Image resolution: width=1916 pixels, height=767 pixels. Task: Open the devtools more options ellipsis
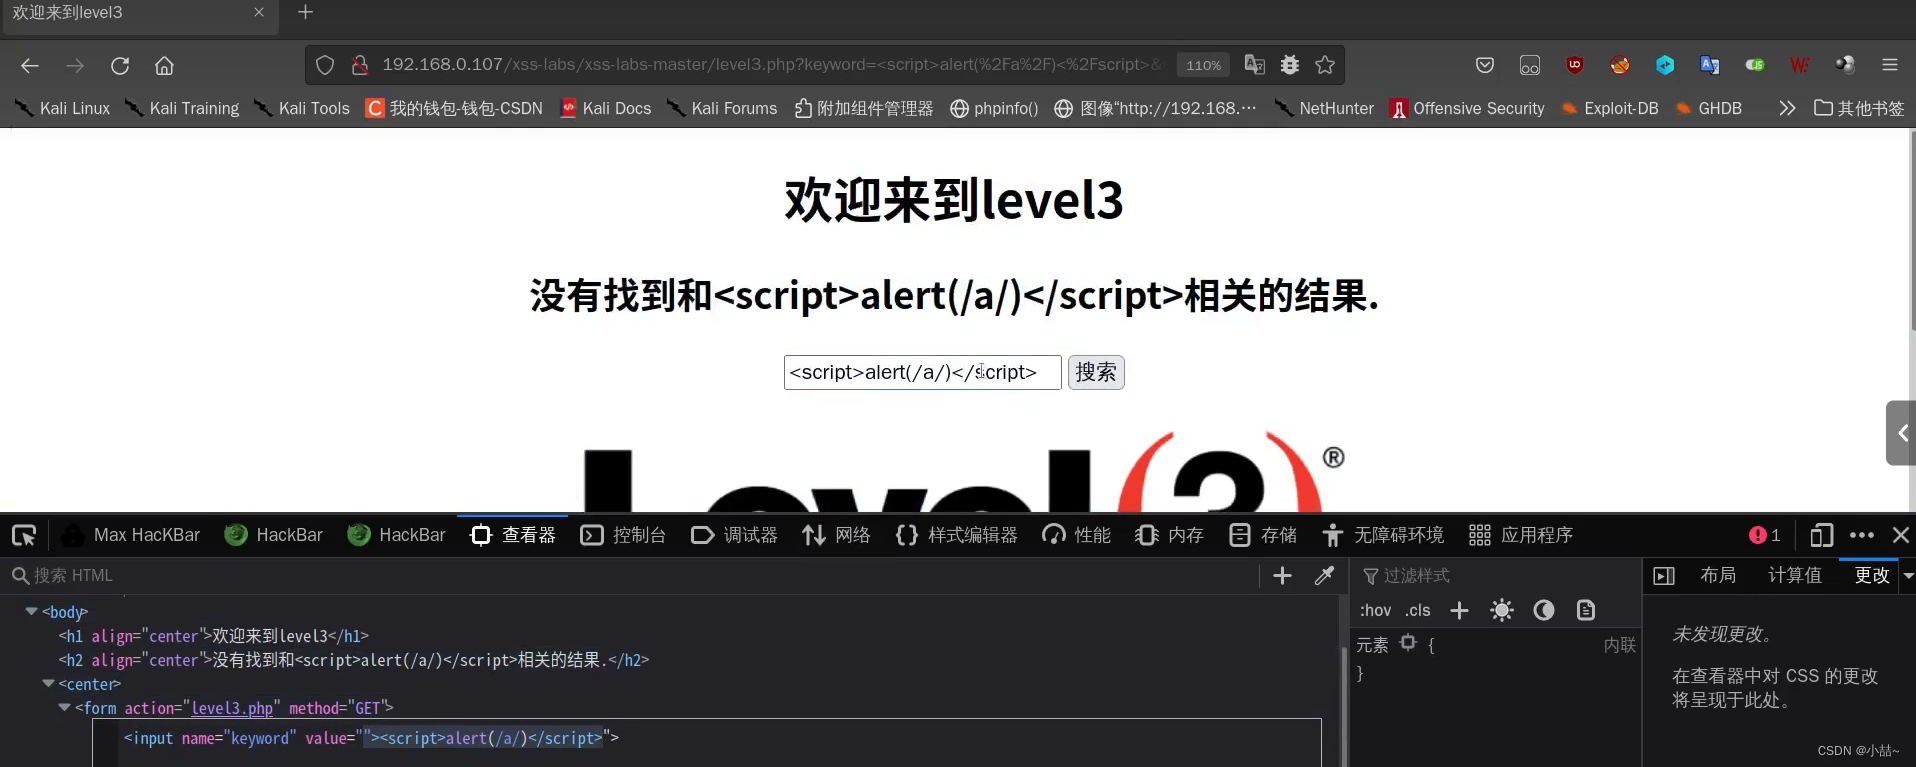[1862, 535]
